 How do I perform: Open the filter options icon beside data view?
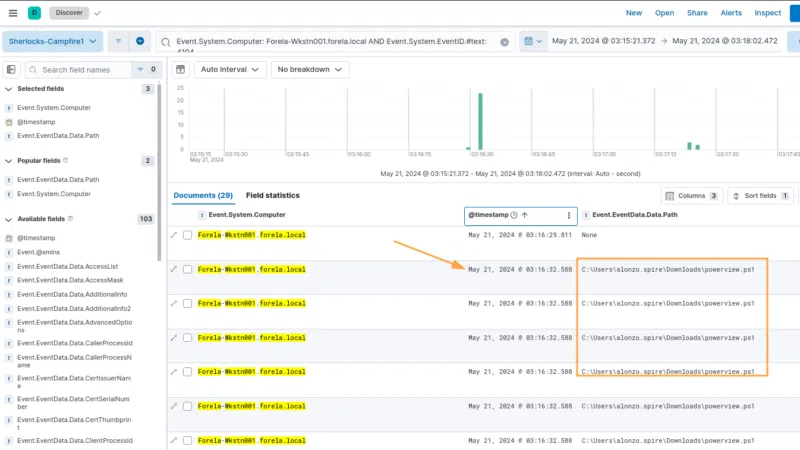click(x=119, y=41)
